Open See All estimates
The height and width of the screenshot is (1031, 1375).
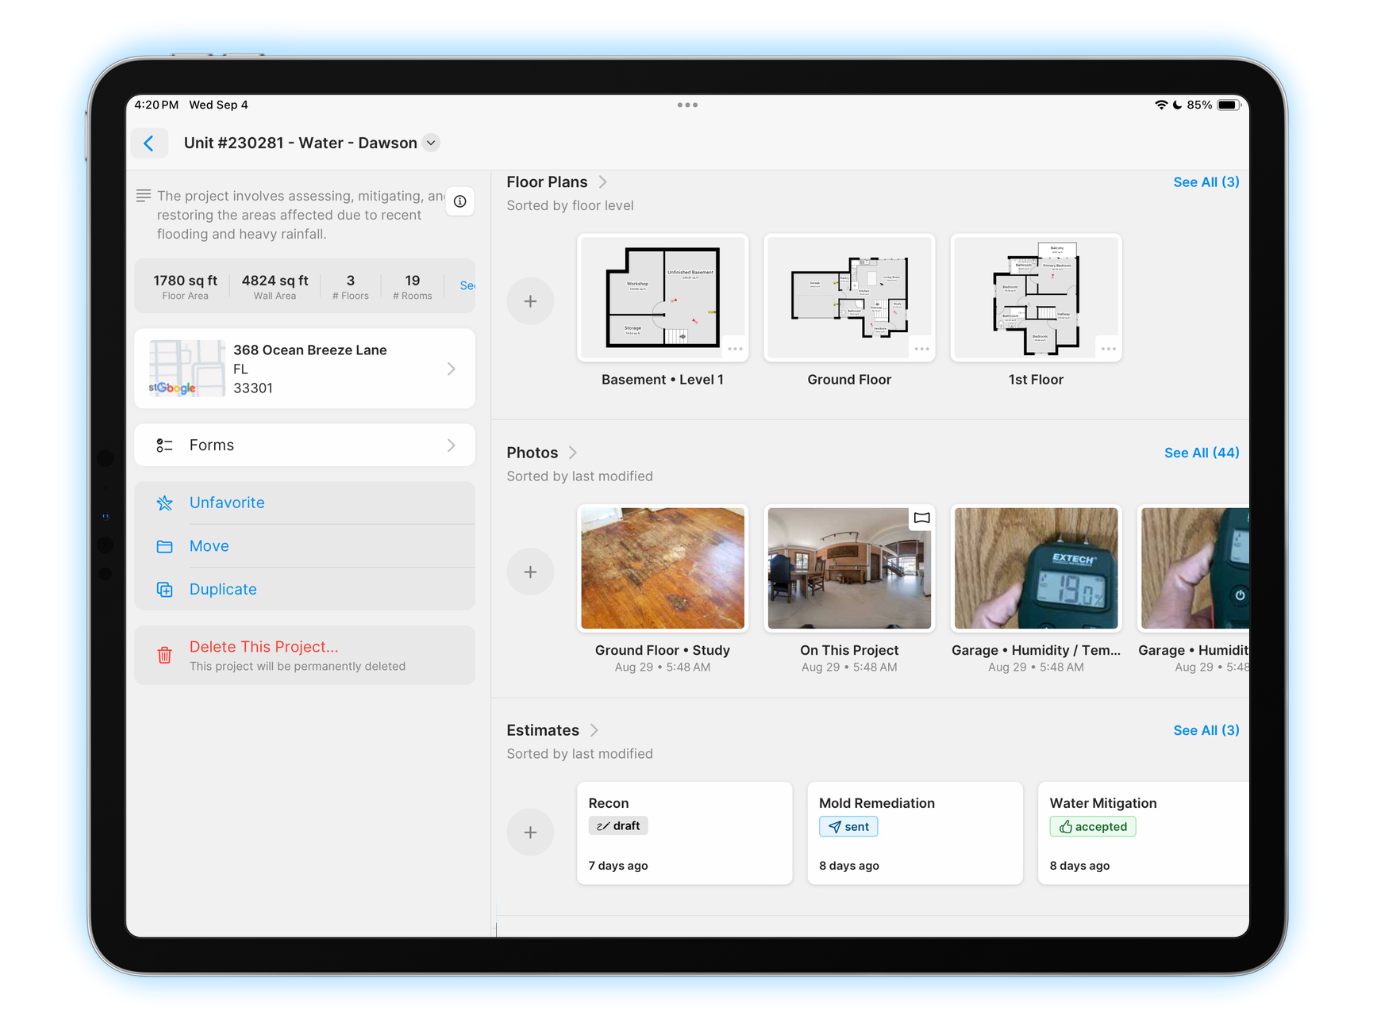pos(1206,730)
